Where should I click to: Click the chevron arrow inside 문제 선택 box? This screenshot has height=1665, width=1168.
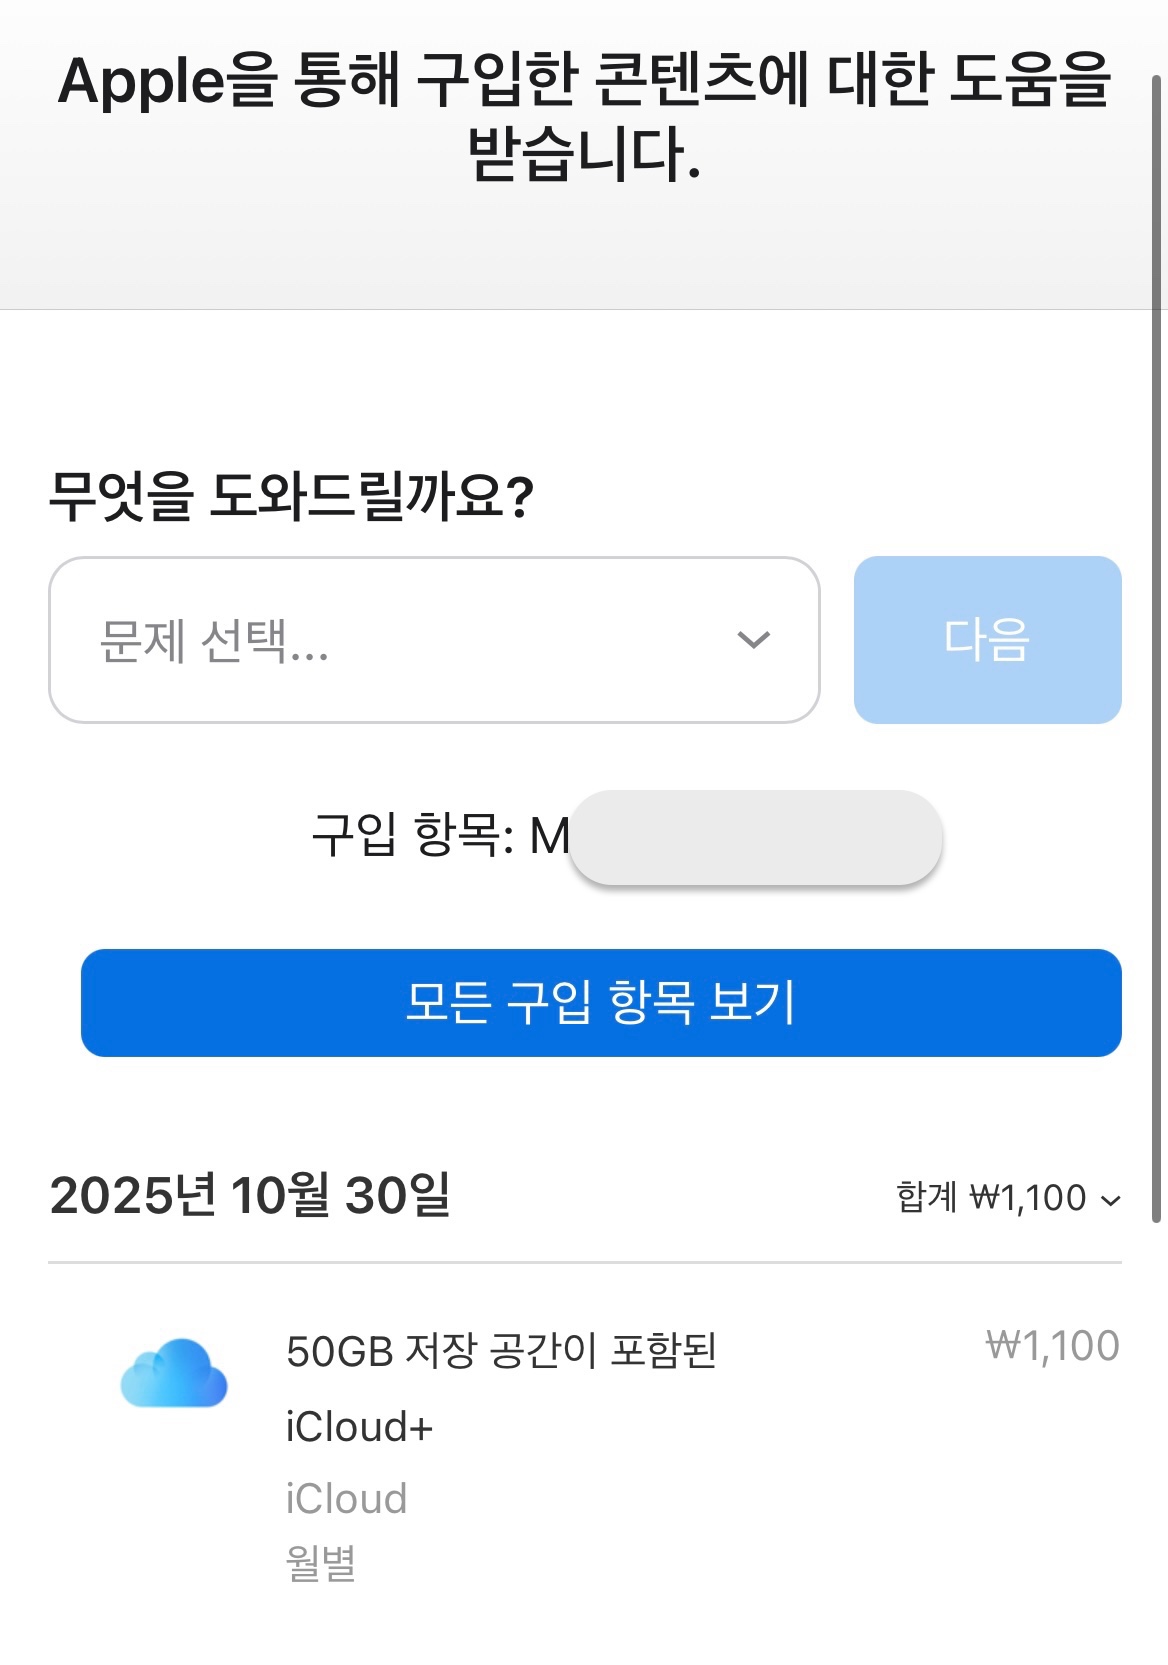click(753, 640)
